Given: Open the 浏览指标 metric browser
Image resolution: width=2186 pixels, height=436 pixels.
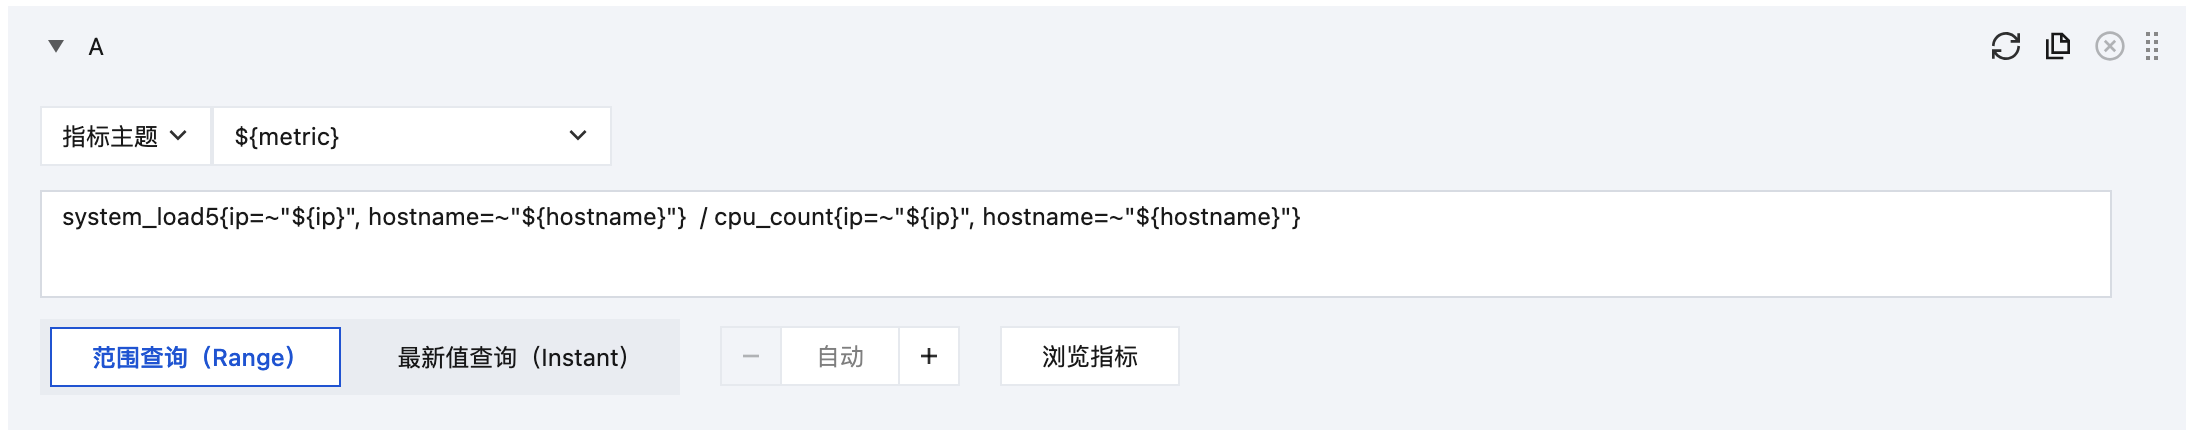Looking at the screenshot, I should click(x=1090, y=356).
